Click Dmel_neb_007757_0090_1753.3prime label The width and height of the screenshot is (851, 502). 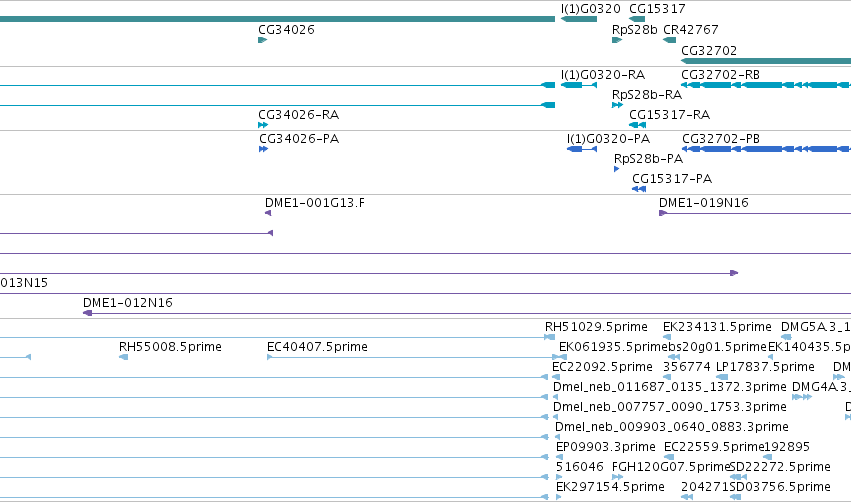(x=669, y=406)
